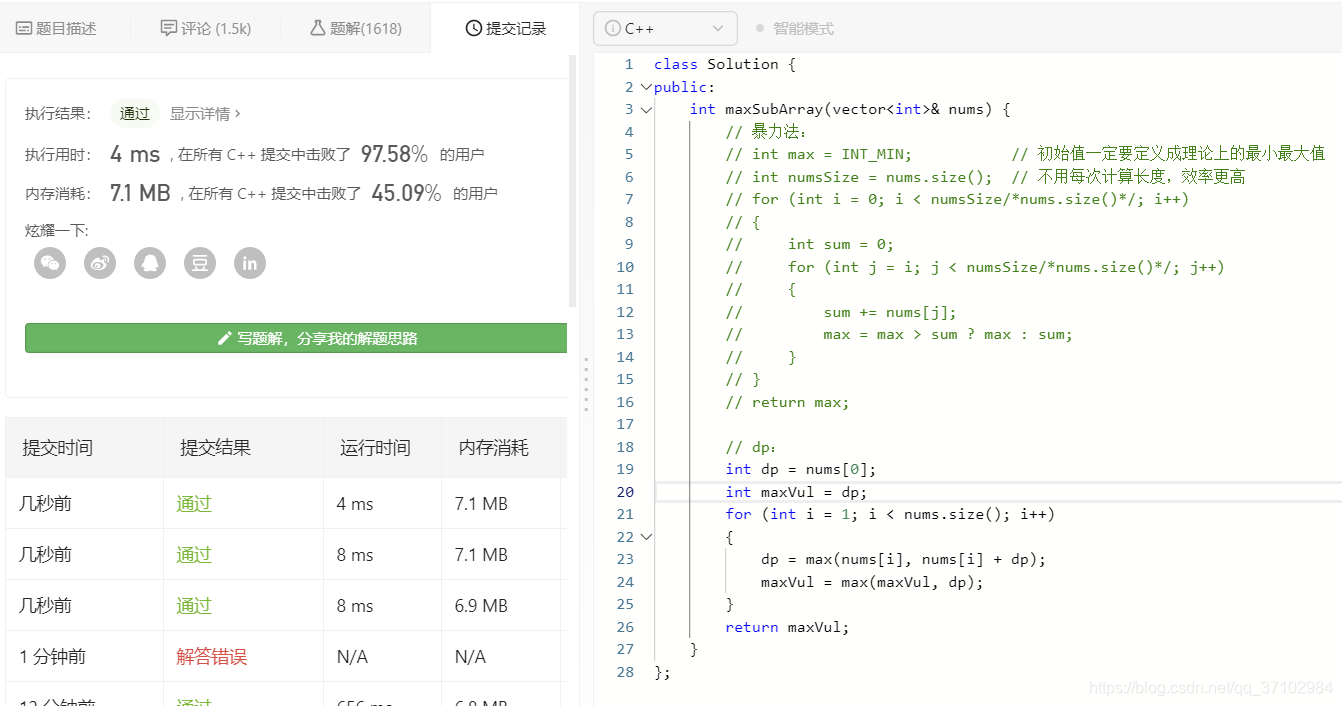Click line number 20 gutter highlight
The width and height of the screenshot is (1342, 706).
tap(625, 491)
